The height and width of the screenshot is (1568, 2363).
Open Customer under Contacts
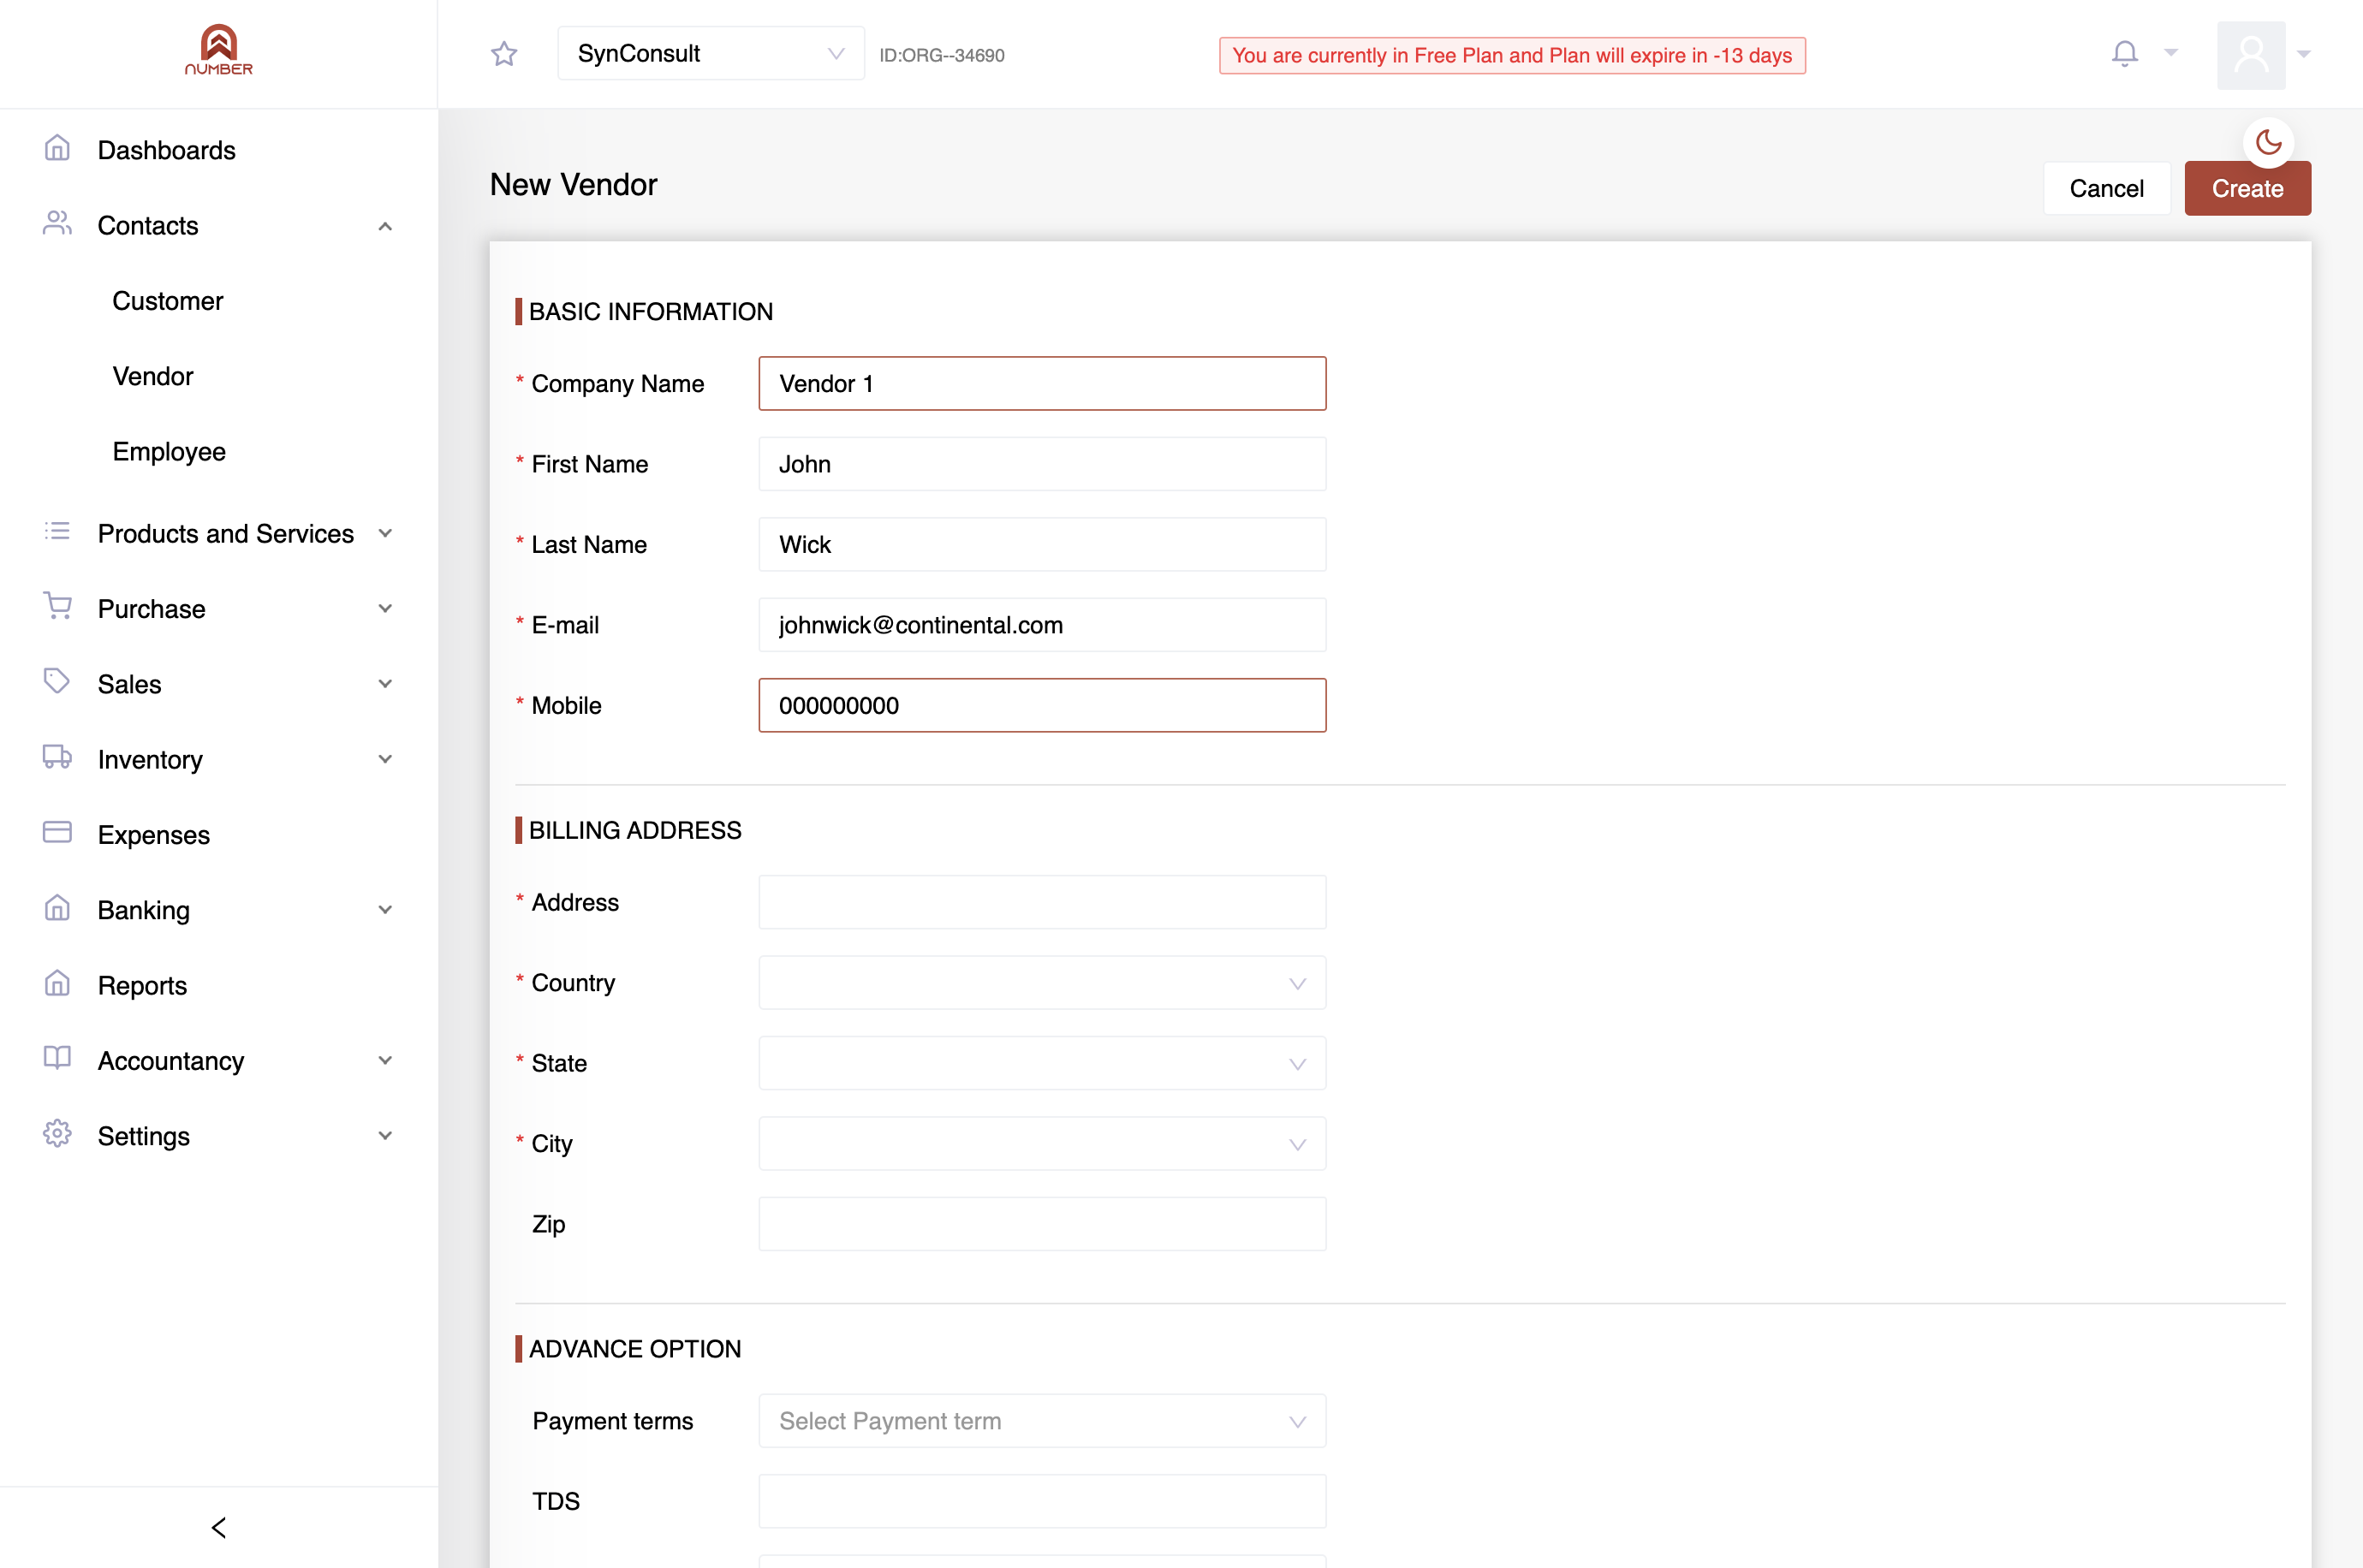click(x=168, y=301)
